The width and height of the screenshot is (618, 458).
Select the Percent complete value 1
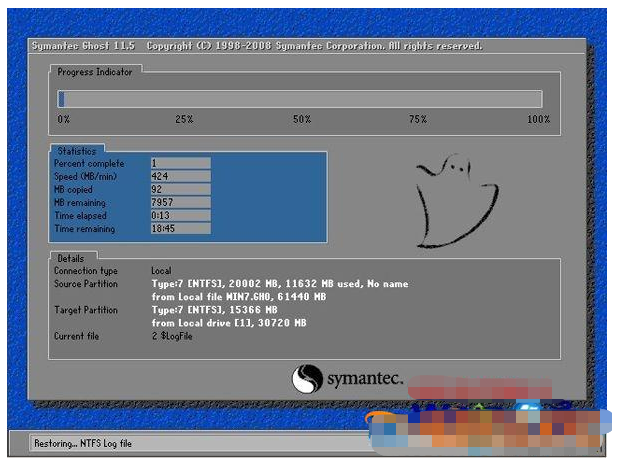(x=181, y=163)
